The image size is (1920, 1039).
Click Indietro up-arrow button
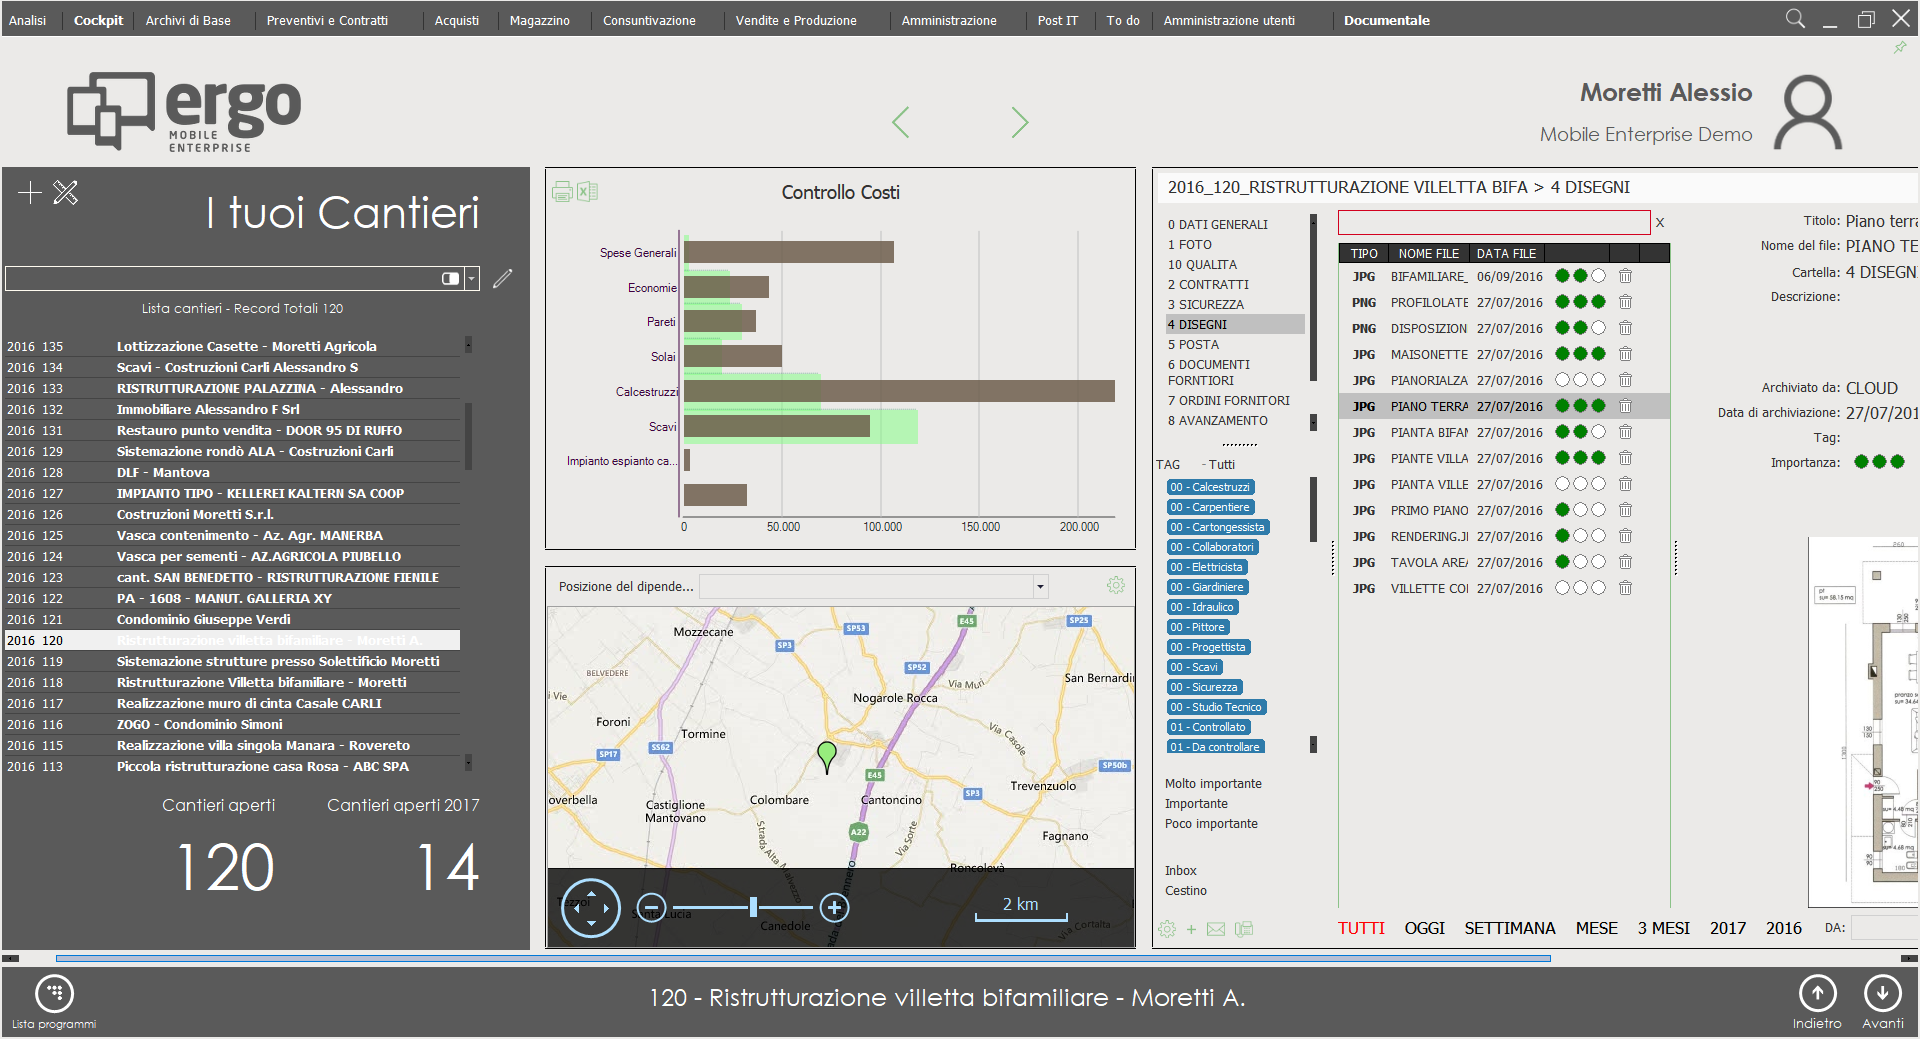pyautogui.click(x=1817, y=1002)
